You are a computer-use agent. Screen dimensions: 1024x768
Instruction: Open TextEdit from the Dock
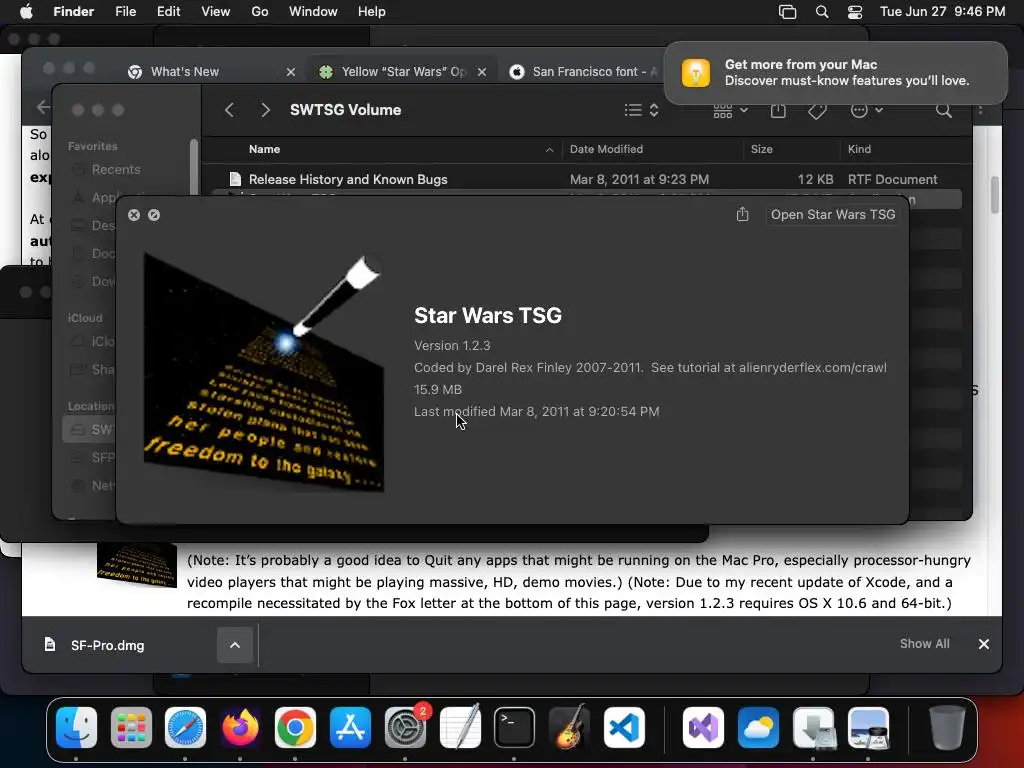pyautogui.click(x=460, y=728)
